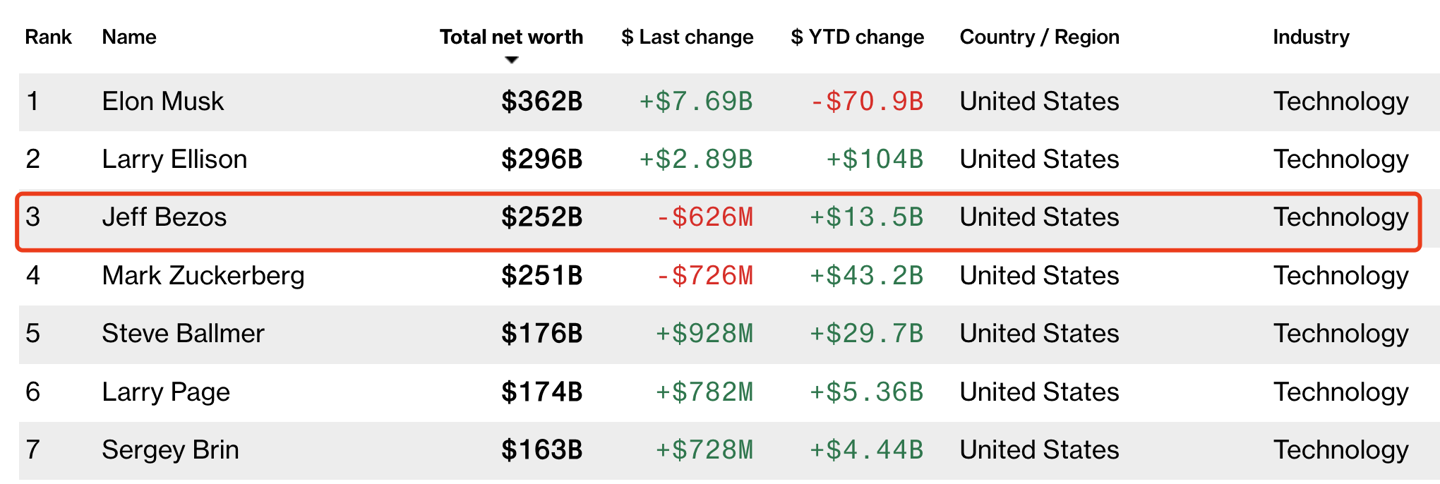Open Mark Zuckerberg's profile
This screenshot has width=1440, height=484.
pos(203,275)
